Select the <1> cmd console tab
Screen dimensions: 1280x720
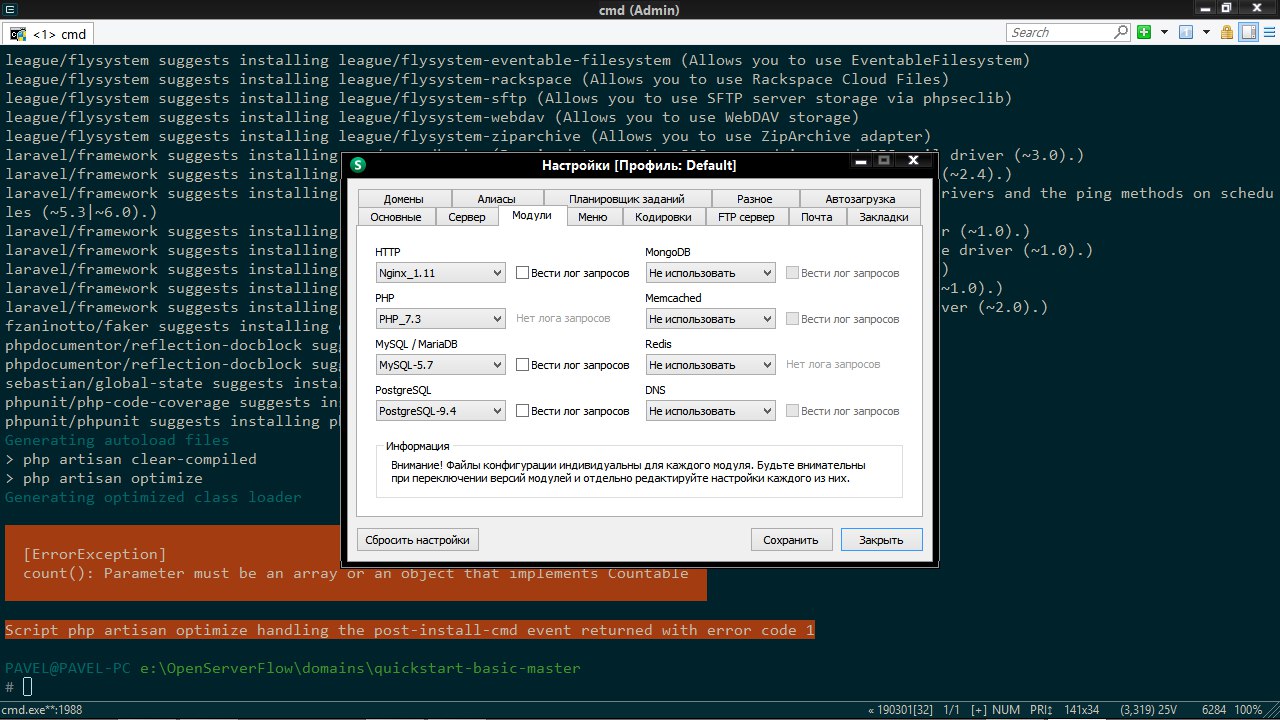(x=49, y=34)
